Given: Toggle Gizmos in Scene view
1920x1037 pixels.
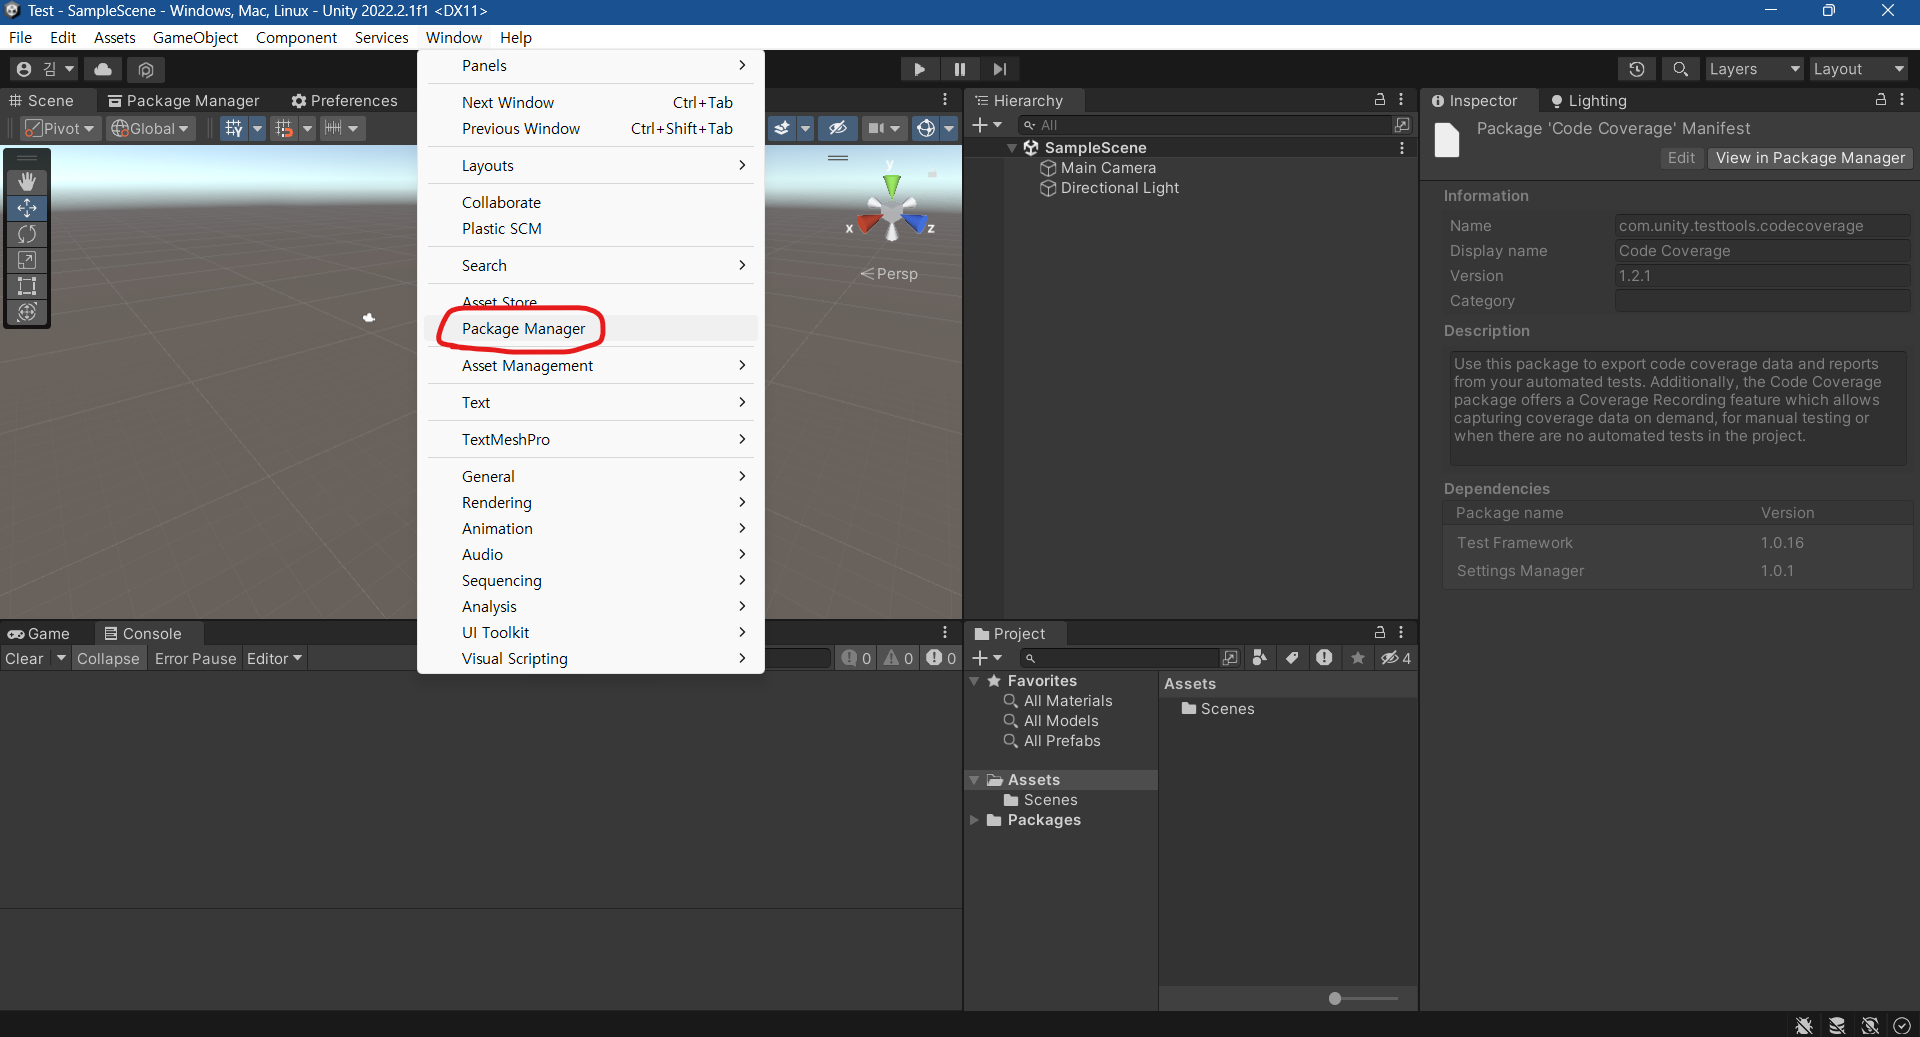Looking at the screenshot, I should click(x=926, y=128).
